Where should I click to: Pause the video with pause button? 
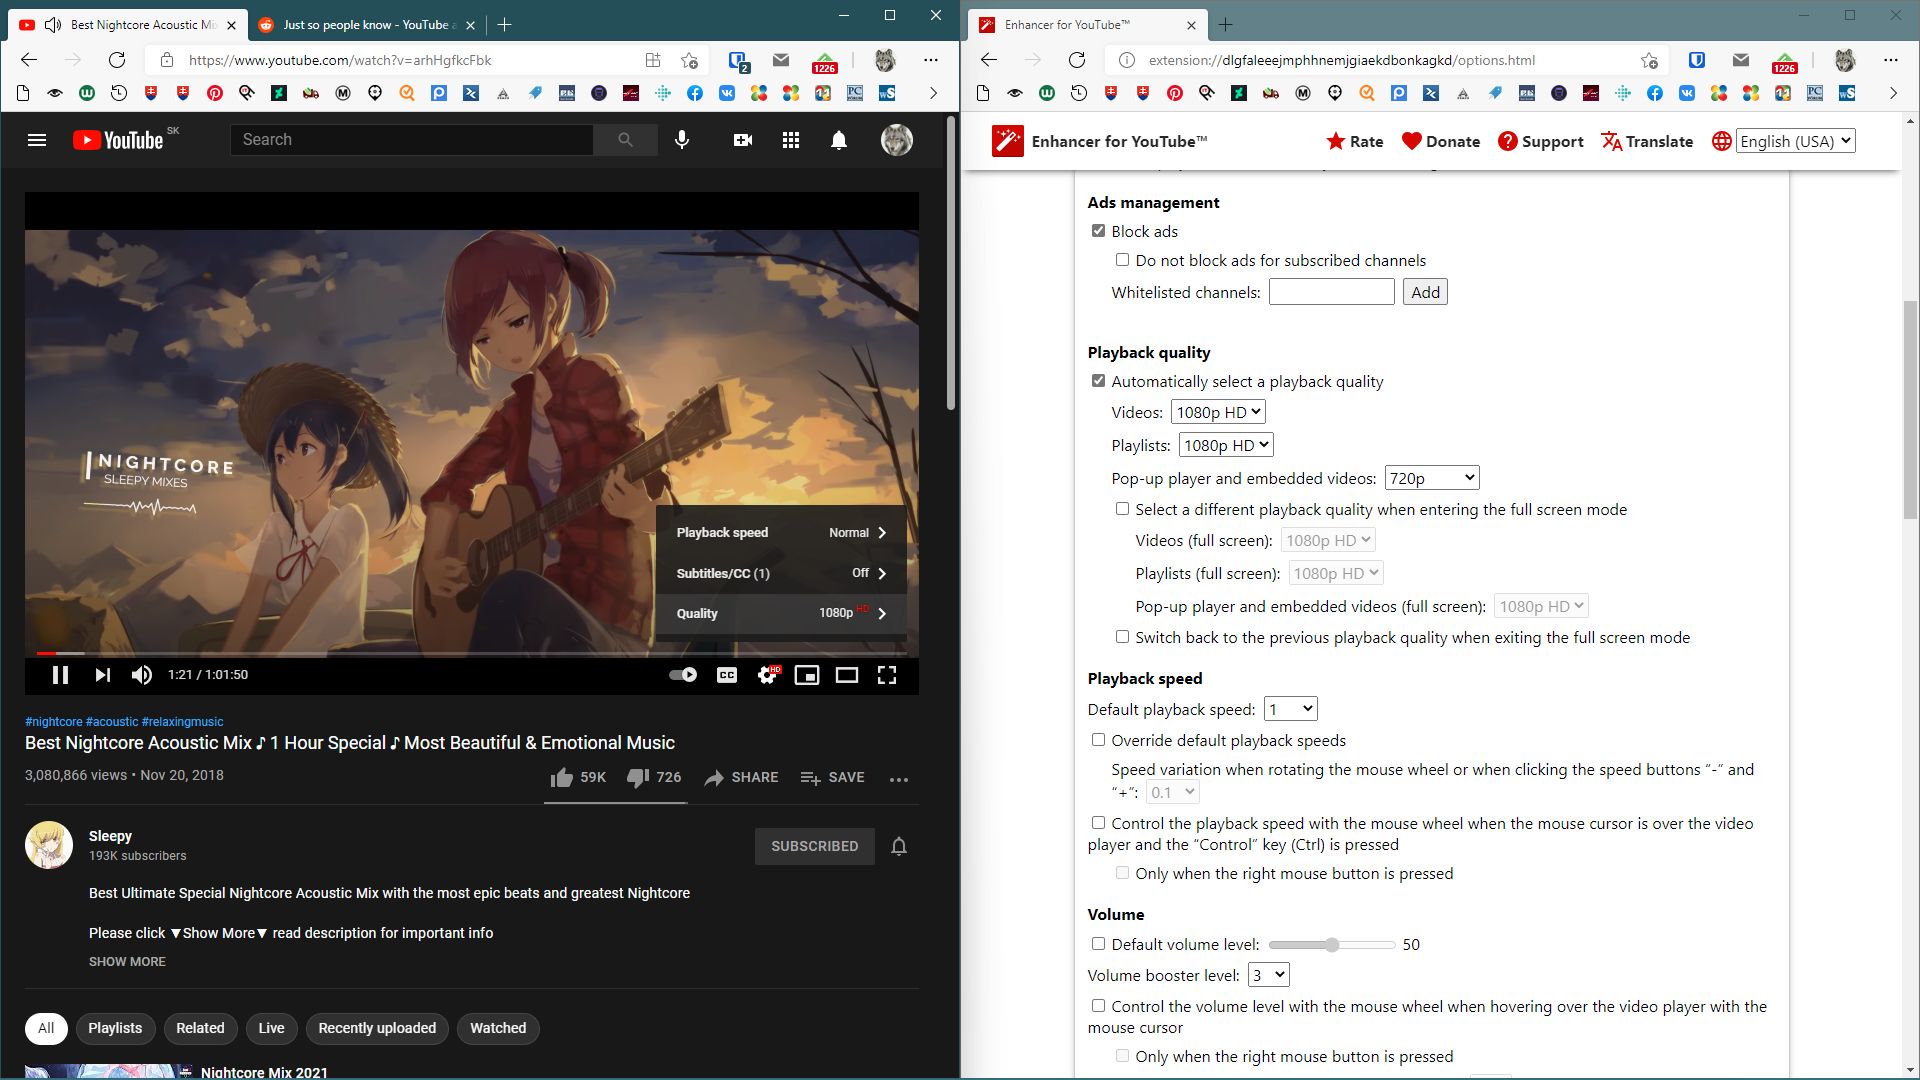(60, 675)
